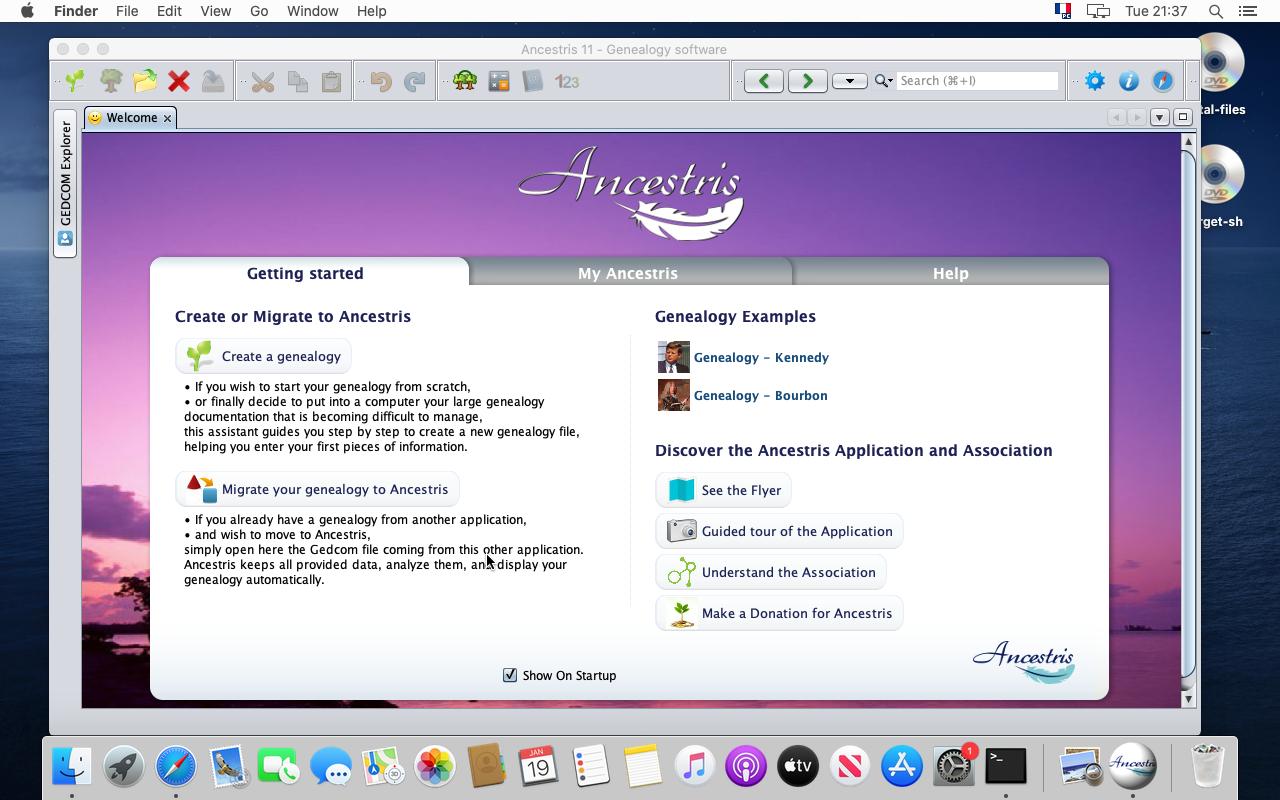This screenshot has width=1280, height=800.
Task: Click the Create a genealogy button
Action: (264, 356)
